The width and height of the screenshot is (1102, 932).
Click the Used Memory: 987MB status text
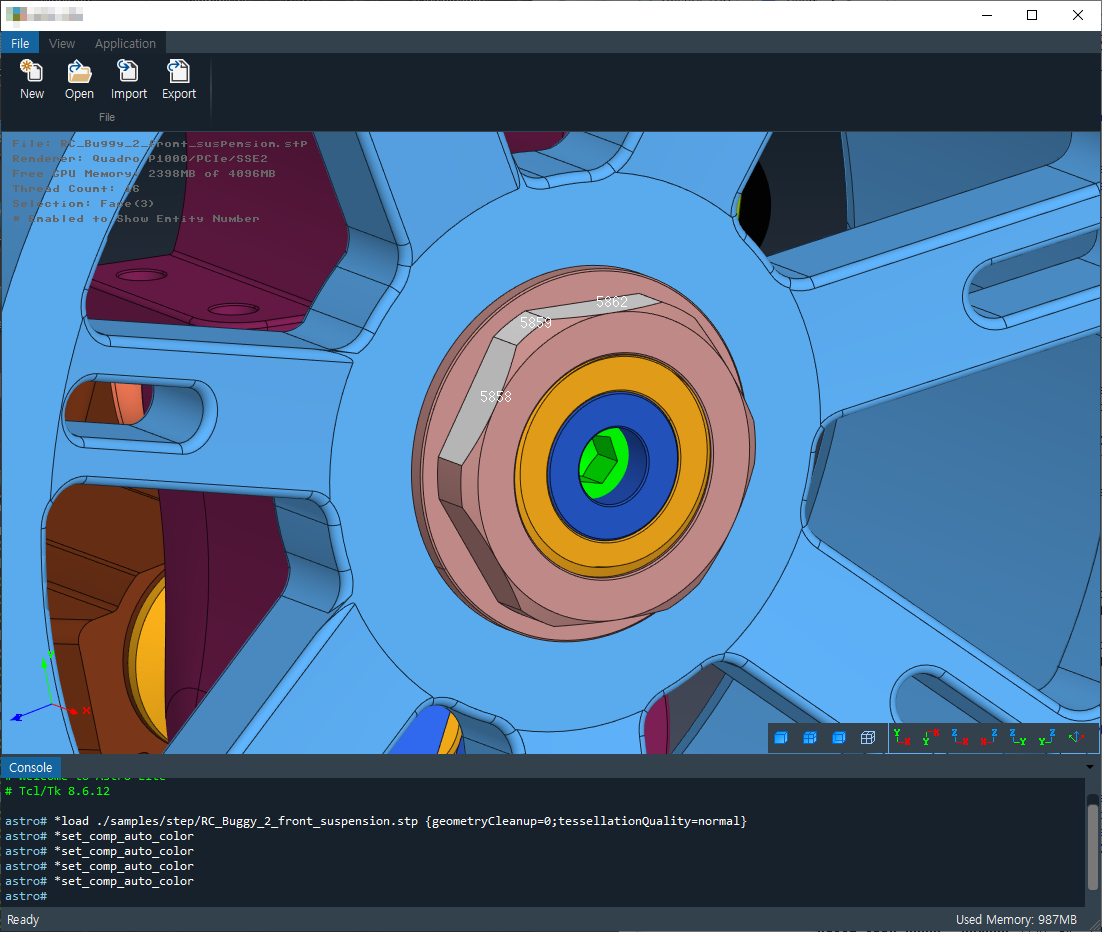point(1016,919)
